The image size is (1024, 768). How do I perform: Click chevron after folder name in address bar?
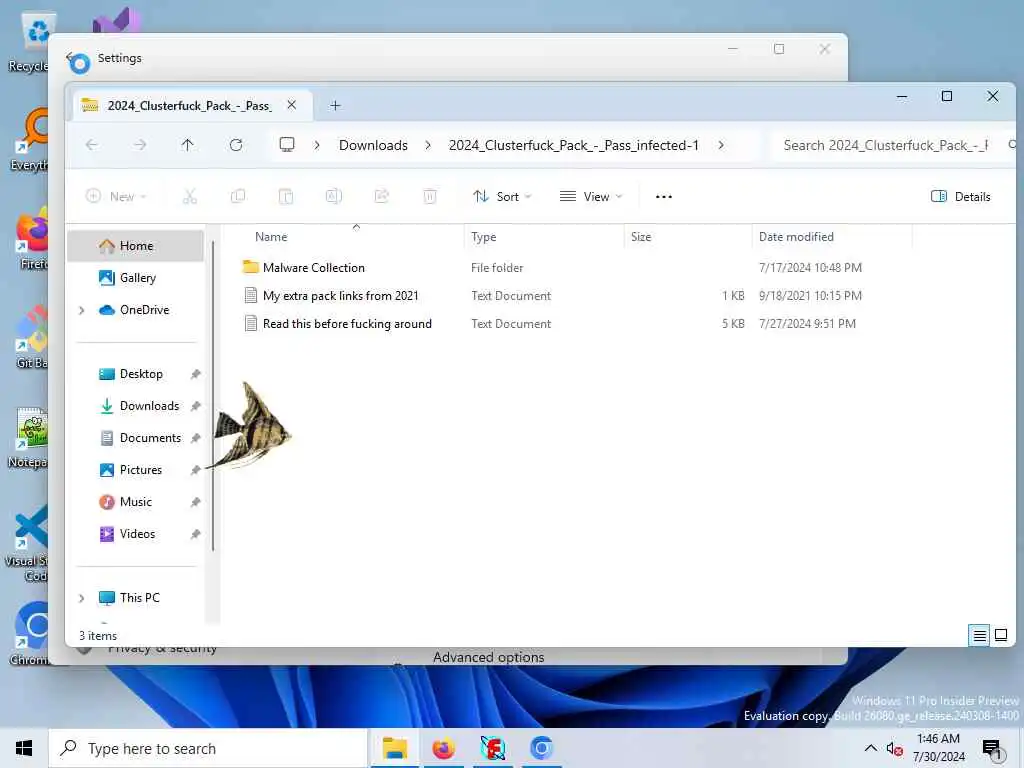point(721,145)
